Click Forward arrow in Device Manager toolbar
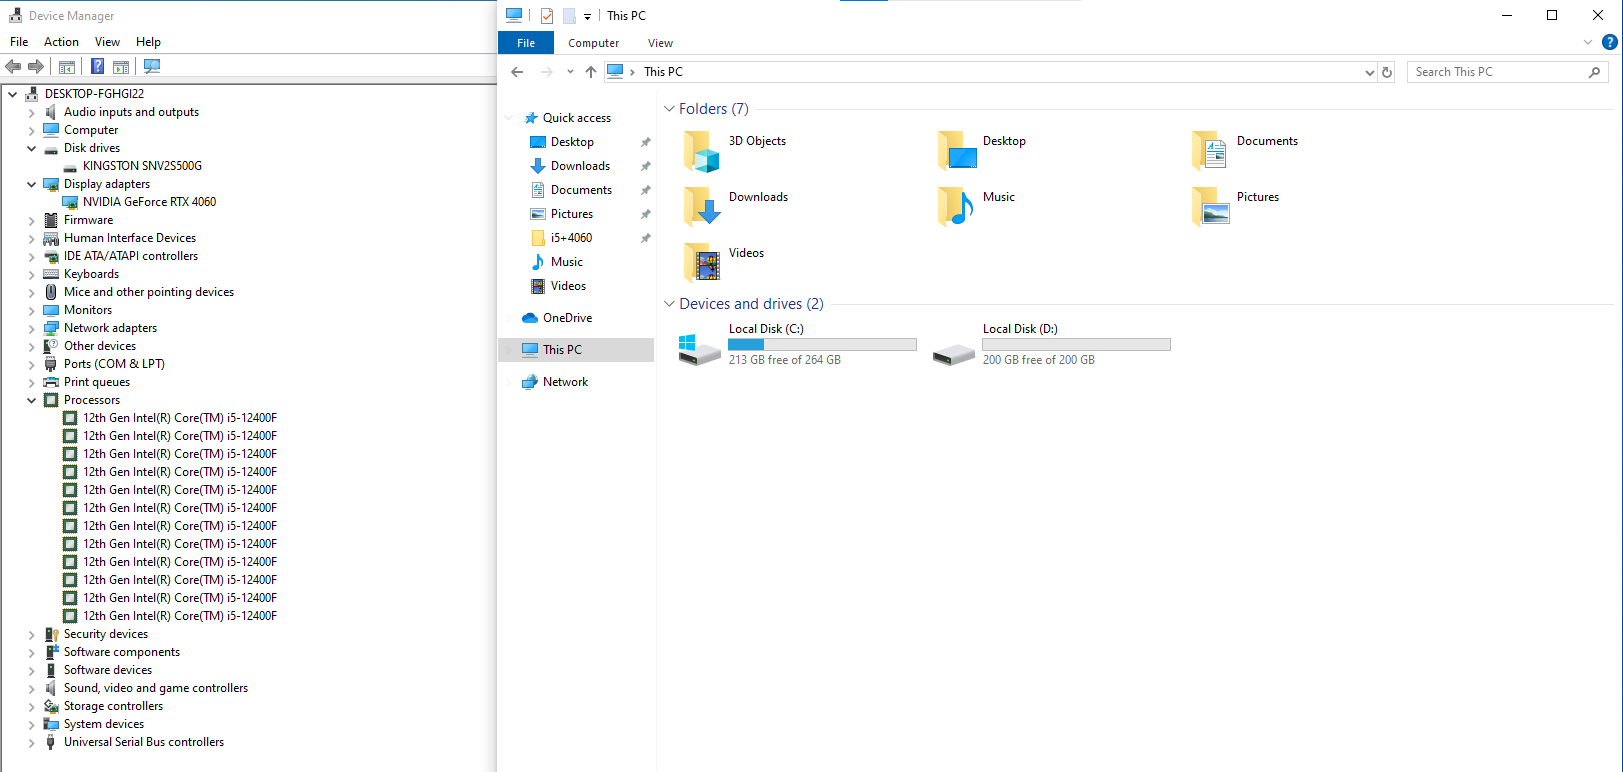The image size is (1623, 772). [x=36, y=67]
